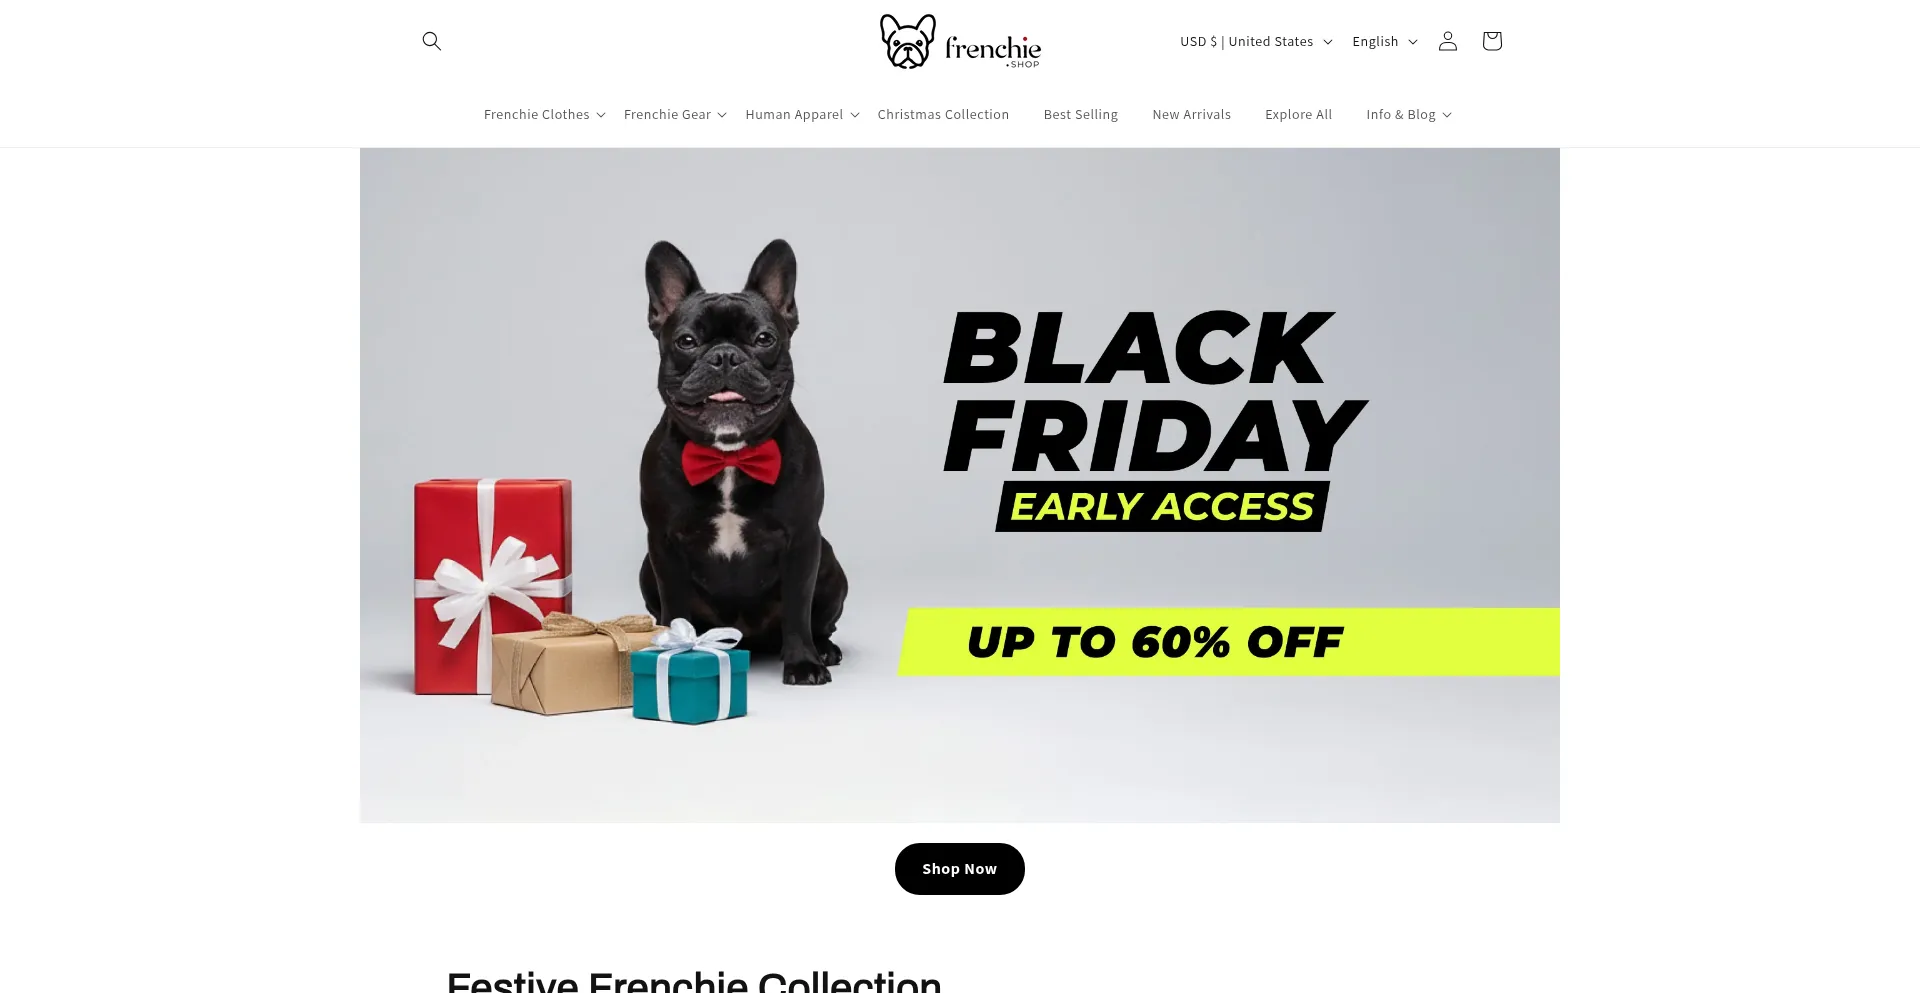The height and width of the screenshot is (993, 1920).
Task: Open New Arrivals page
Action: click(1191, 114)
